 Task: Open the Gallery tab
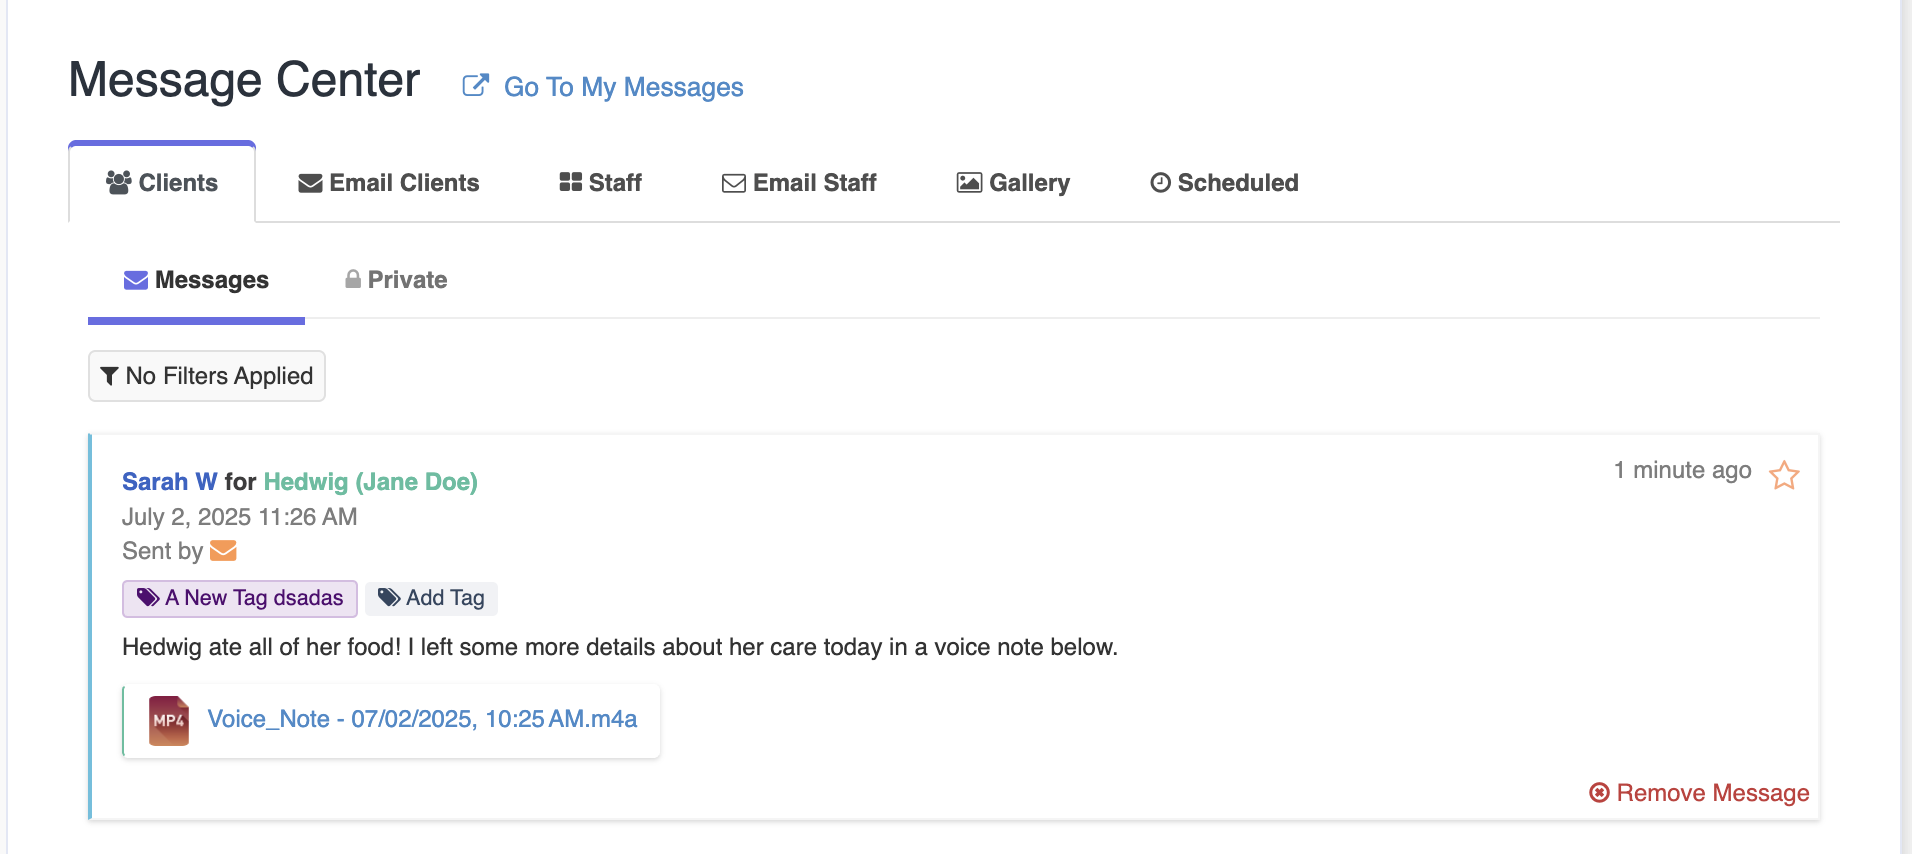[1013, 183]
